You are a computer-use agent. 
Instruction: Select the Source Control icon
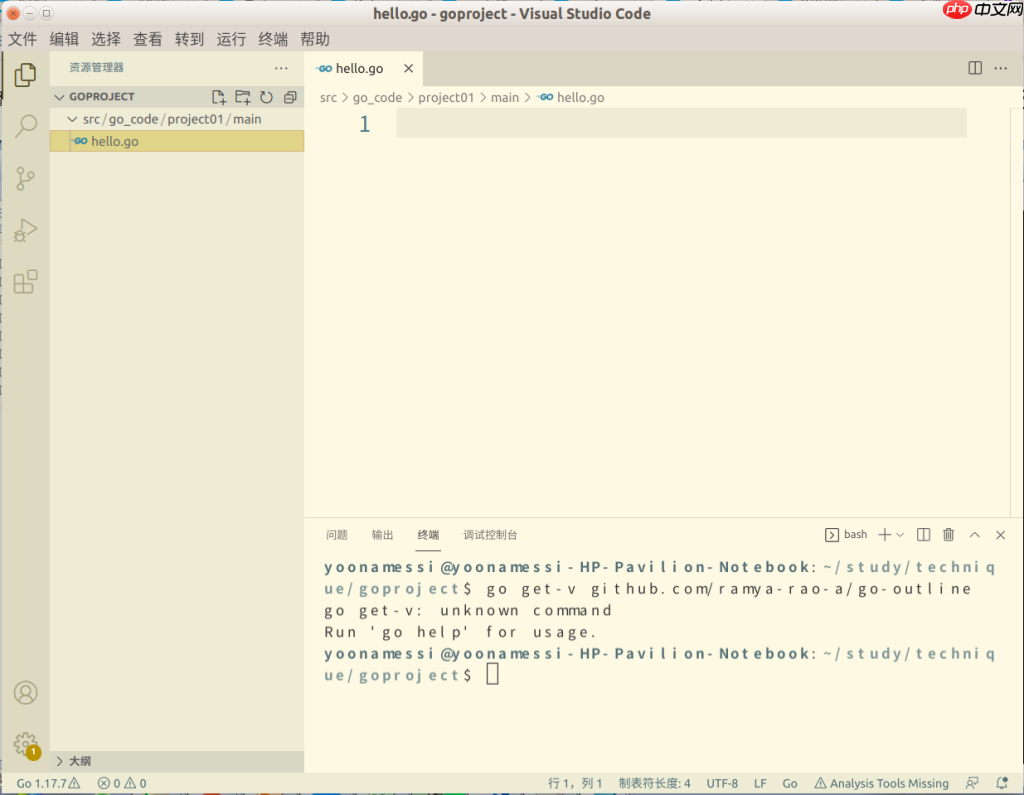tap(25, 178)
